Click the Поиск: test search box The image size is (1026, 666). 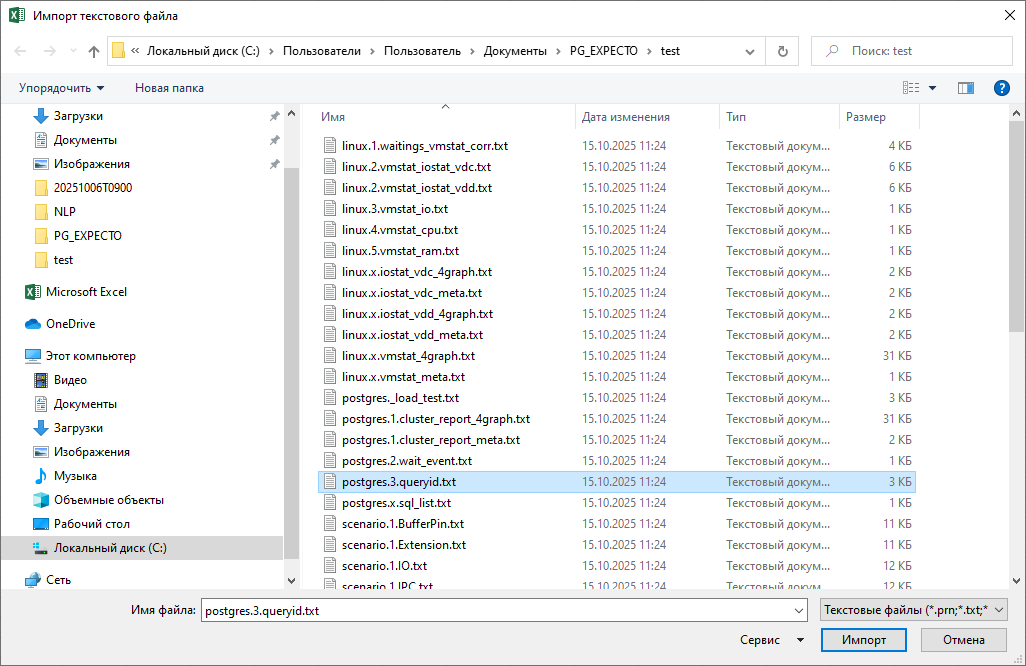911,51
